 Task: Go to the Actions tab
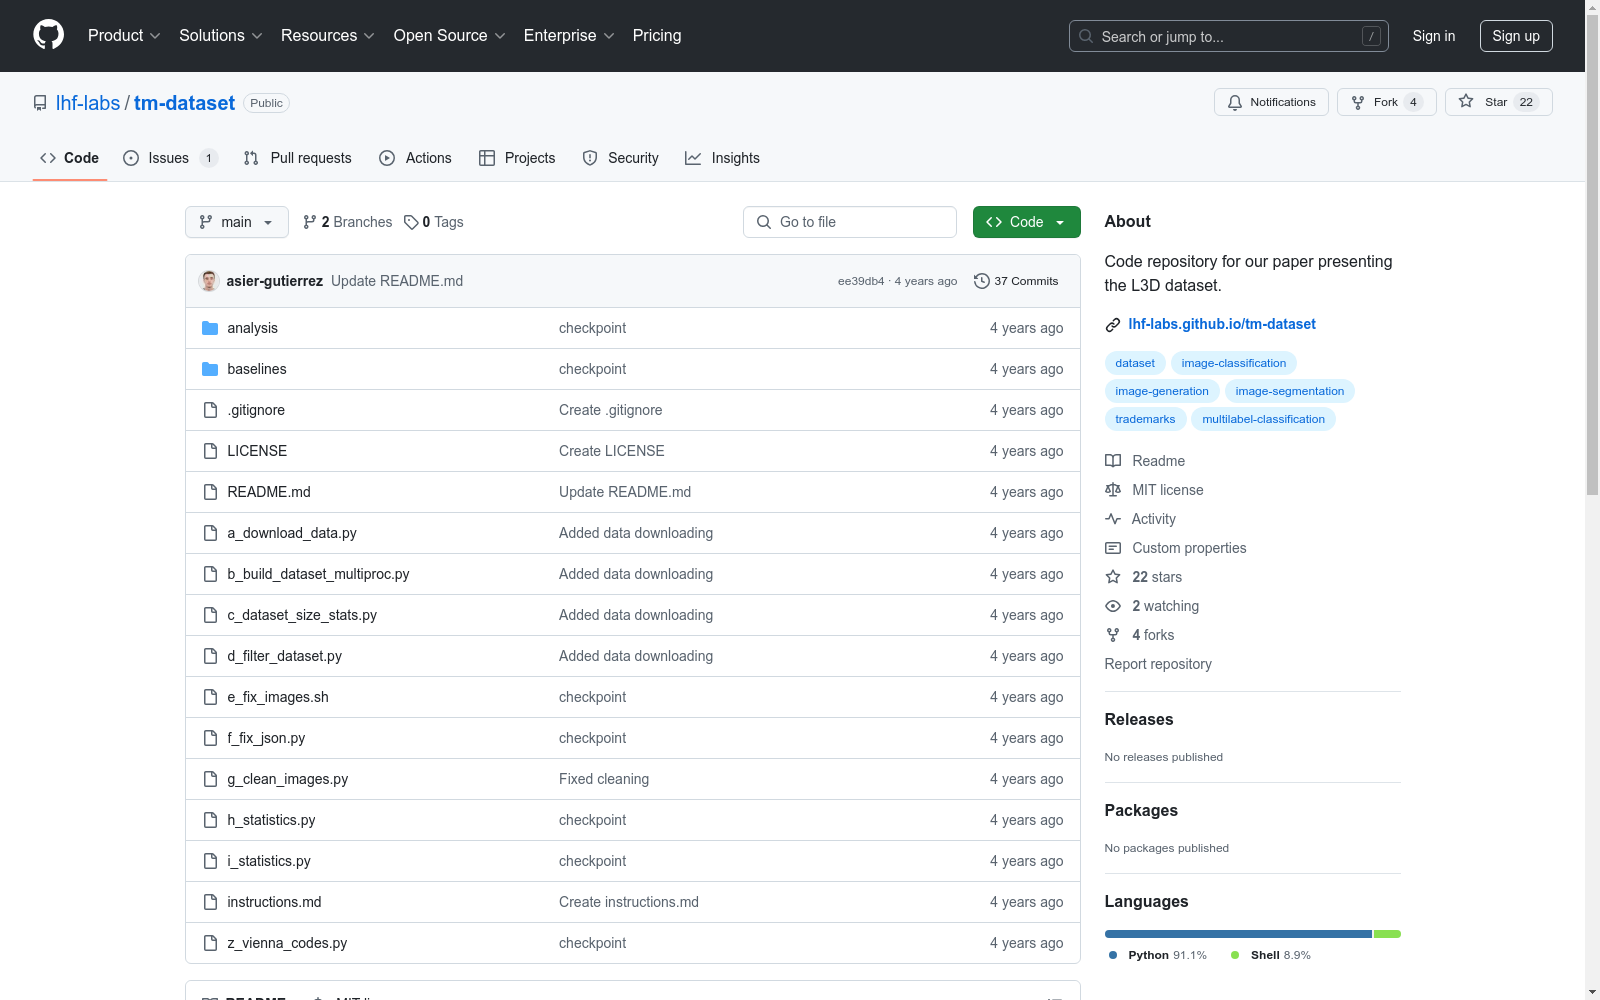(x=416, y=158)
